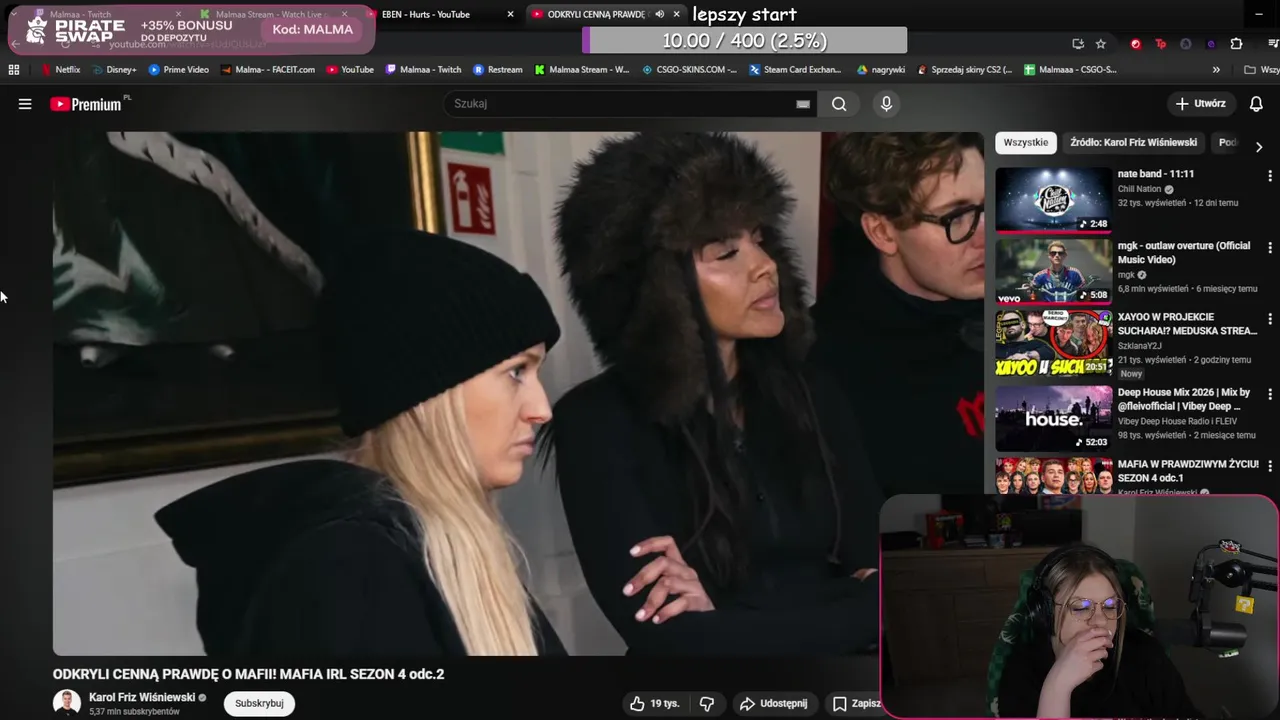Click the Udostępnij share button
Screen dimensions: 1280x720
pyautogui.click(x=773, y=704)
